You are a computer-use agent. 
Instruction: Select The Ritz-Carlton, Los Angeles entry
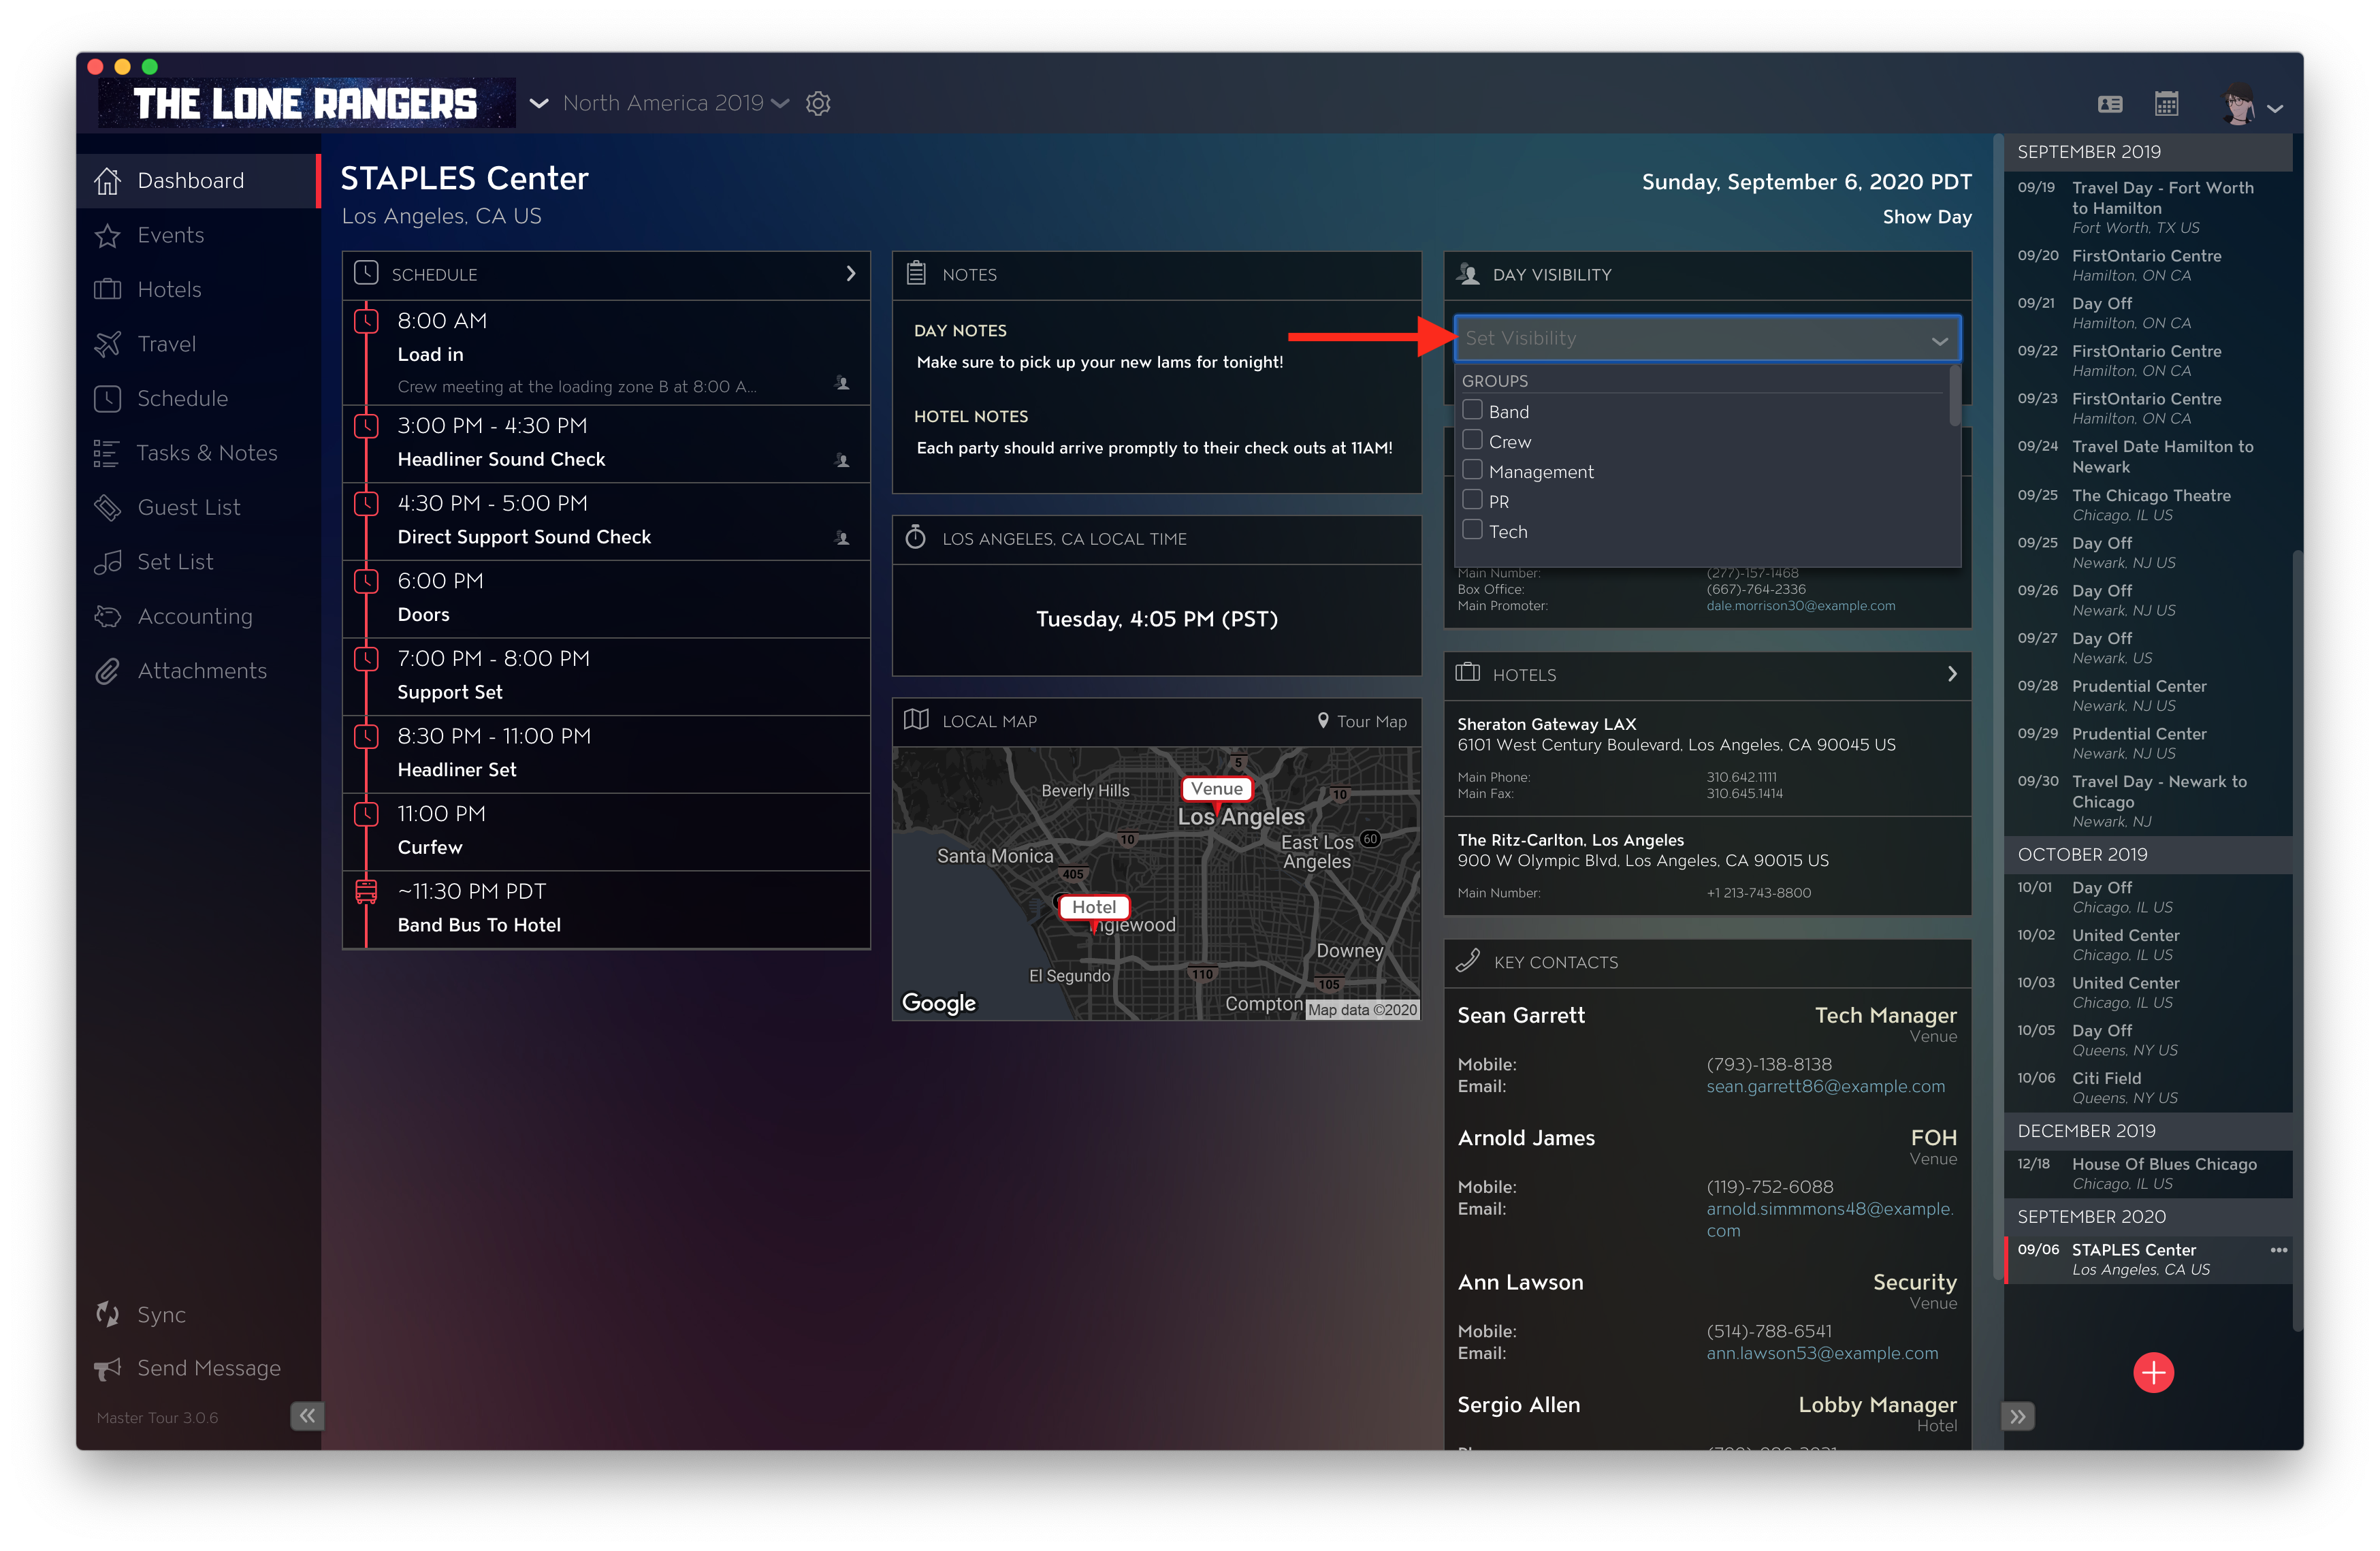click(x=1707, y=866)
